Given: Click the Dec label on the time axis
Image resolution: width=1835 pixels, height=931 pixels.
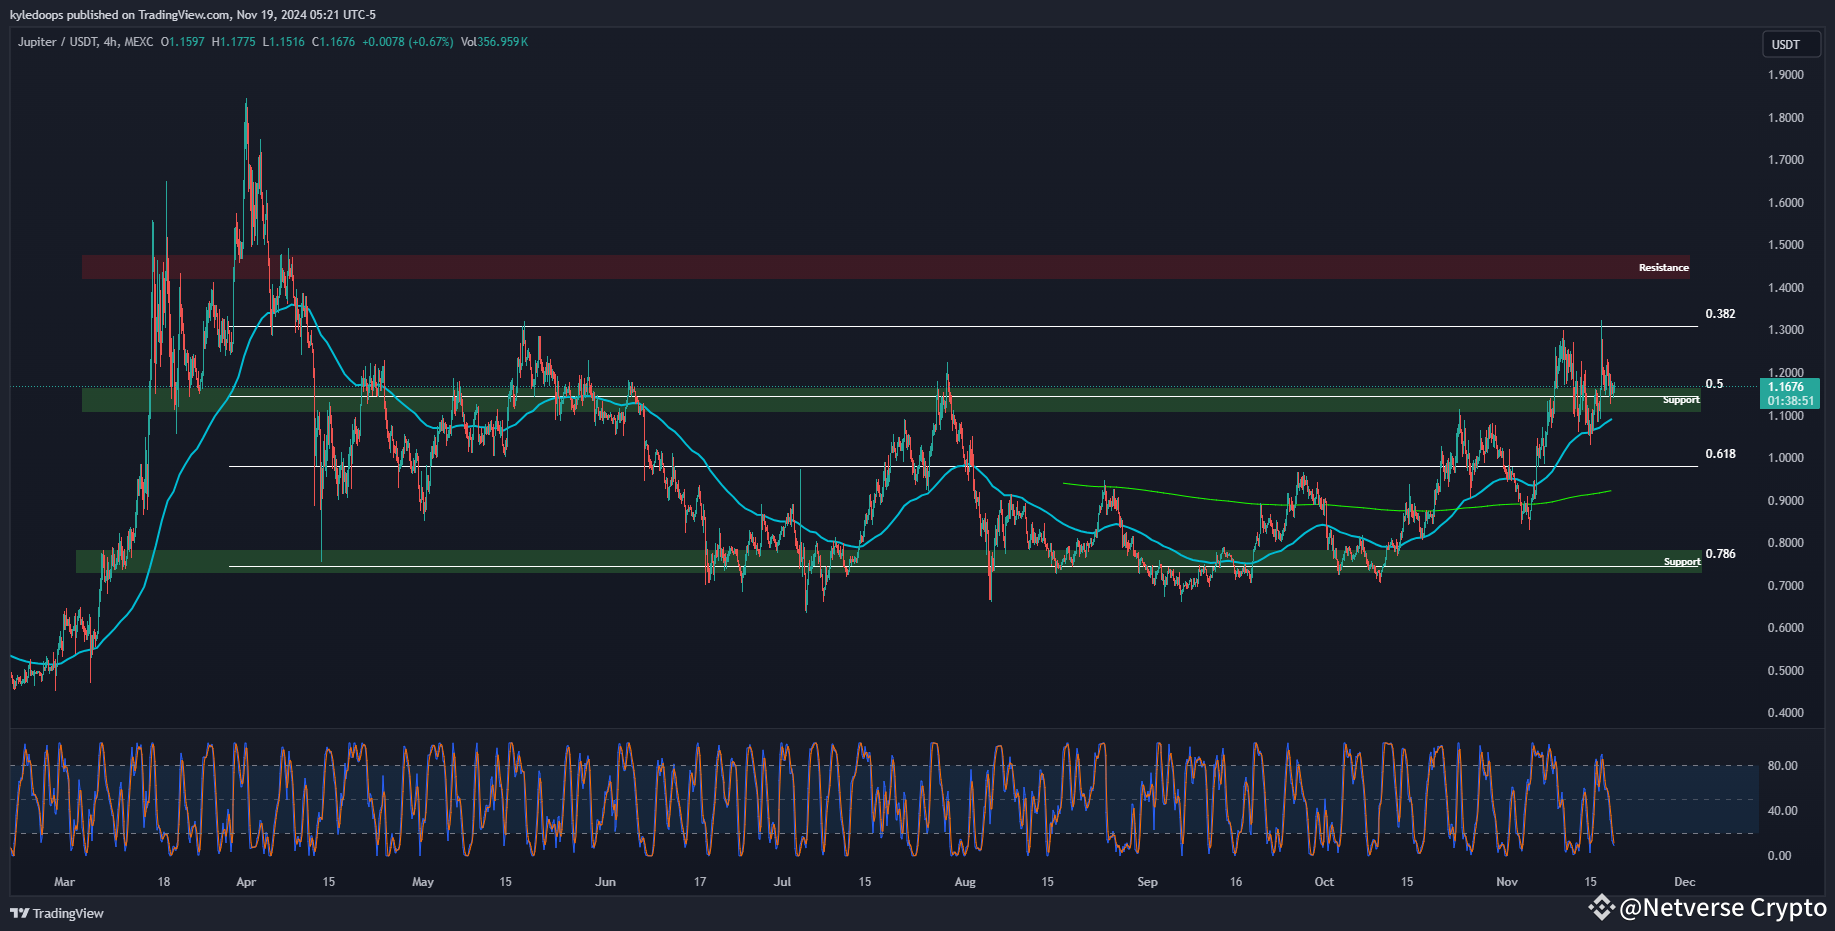Looking at the screenshot, I should (x=1684, y=882).
